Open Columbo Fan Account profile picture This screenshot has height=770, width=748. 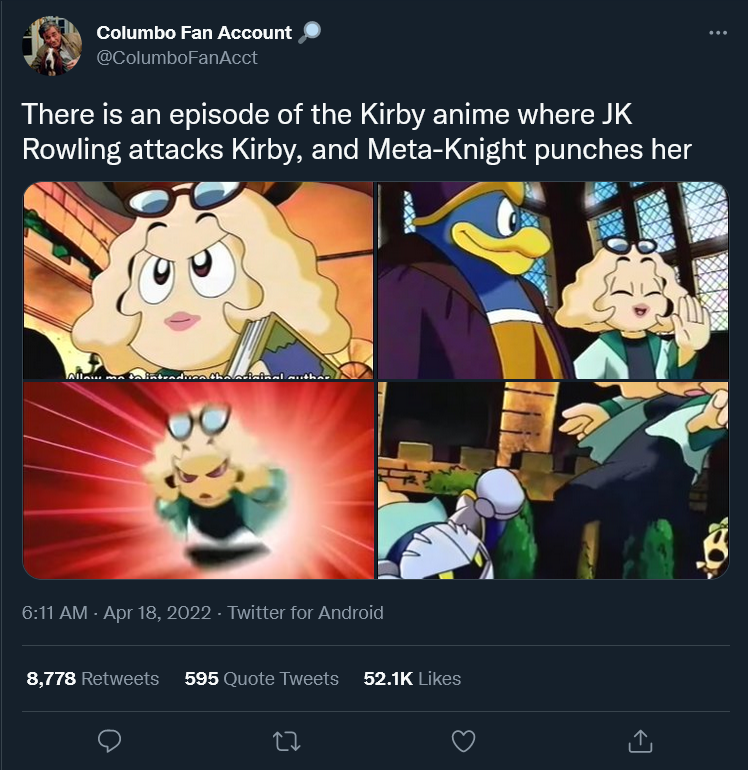tap(52, 46)
